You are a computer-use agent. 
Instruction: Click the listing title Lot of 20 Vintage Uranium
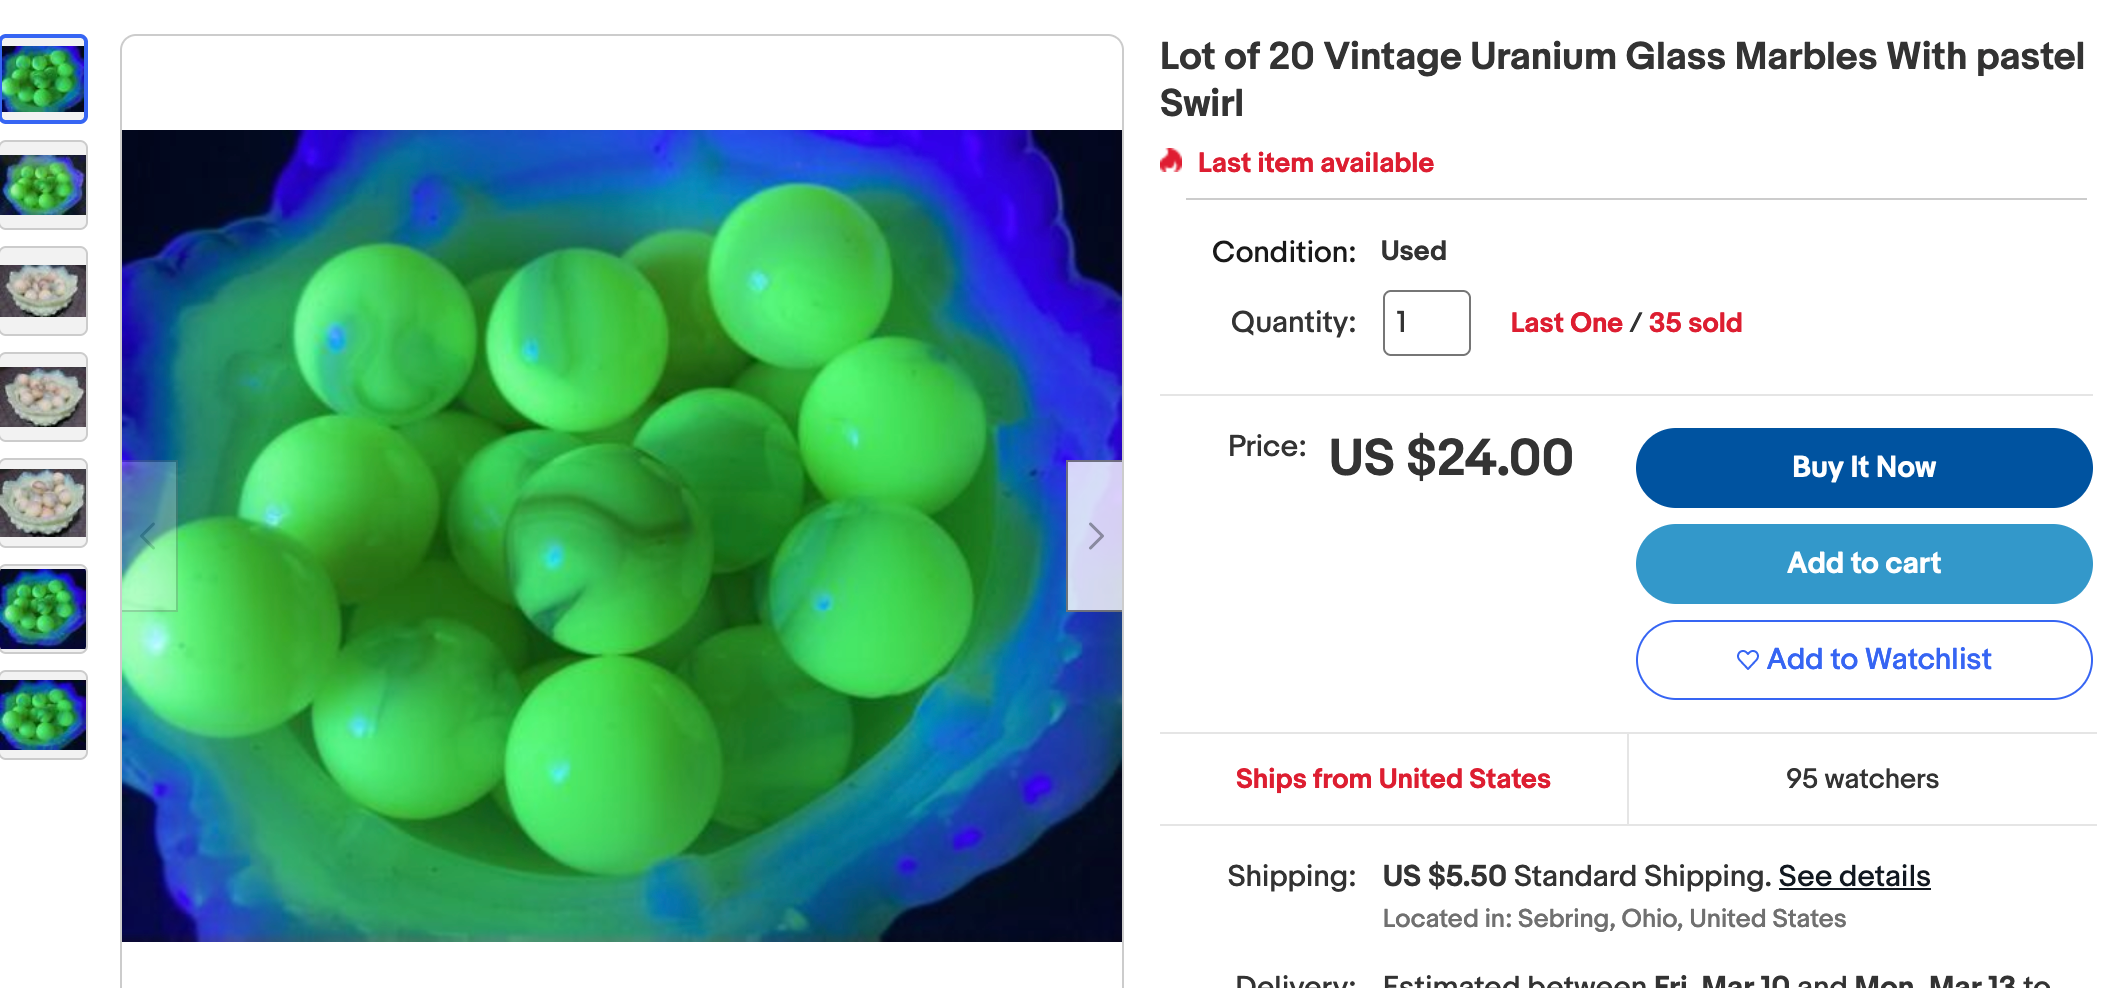1622,80
